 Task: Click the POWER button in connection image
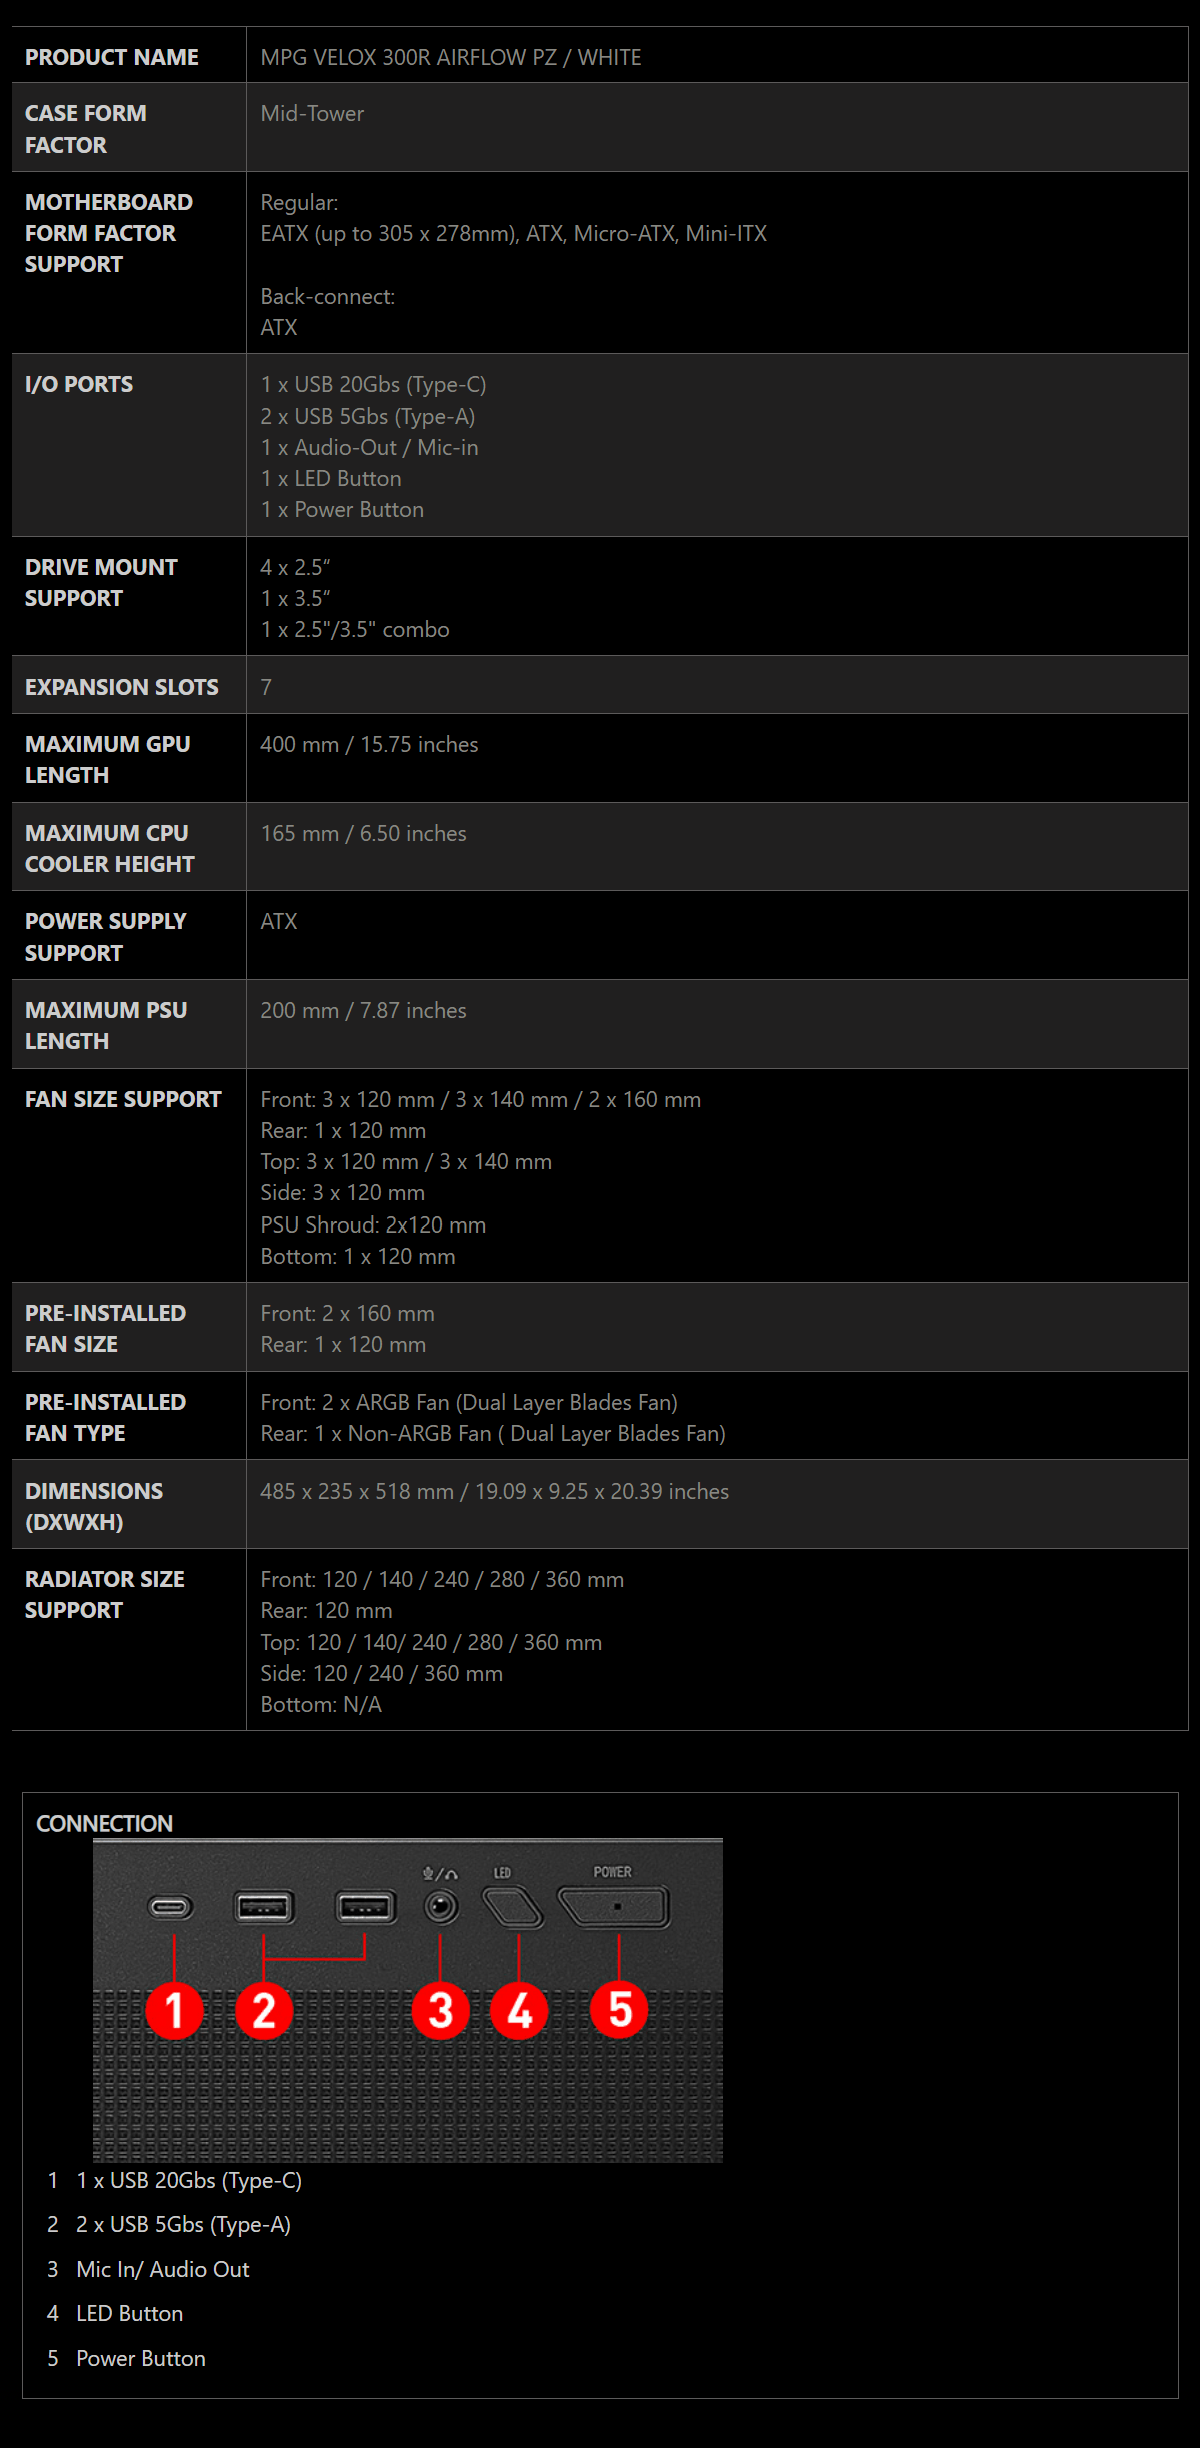(614, 1907)
